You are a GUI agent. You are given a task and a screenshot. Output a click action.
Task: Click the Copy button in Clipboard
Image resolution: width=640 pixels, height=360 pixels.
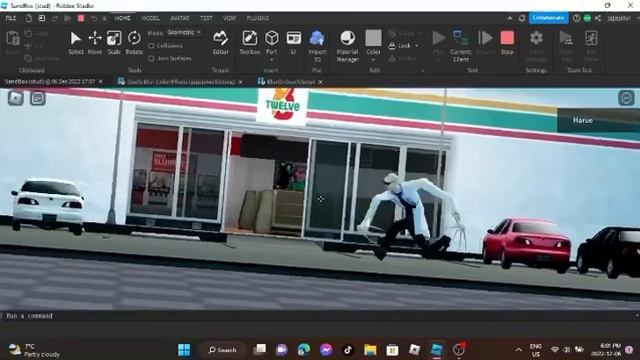point(36,33)
